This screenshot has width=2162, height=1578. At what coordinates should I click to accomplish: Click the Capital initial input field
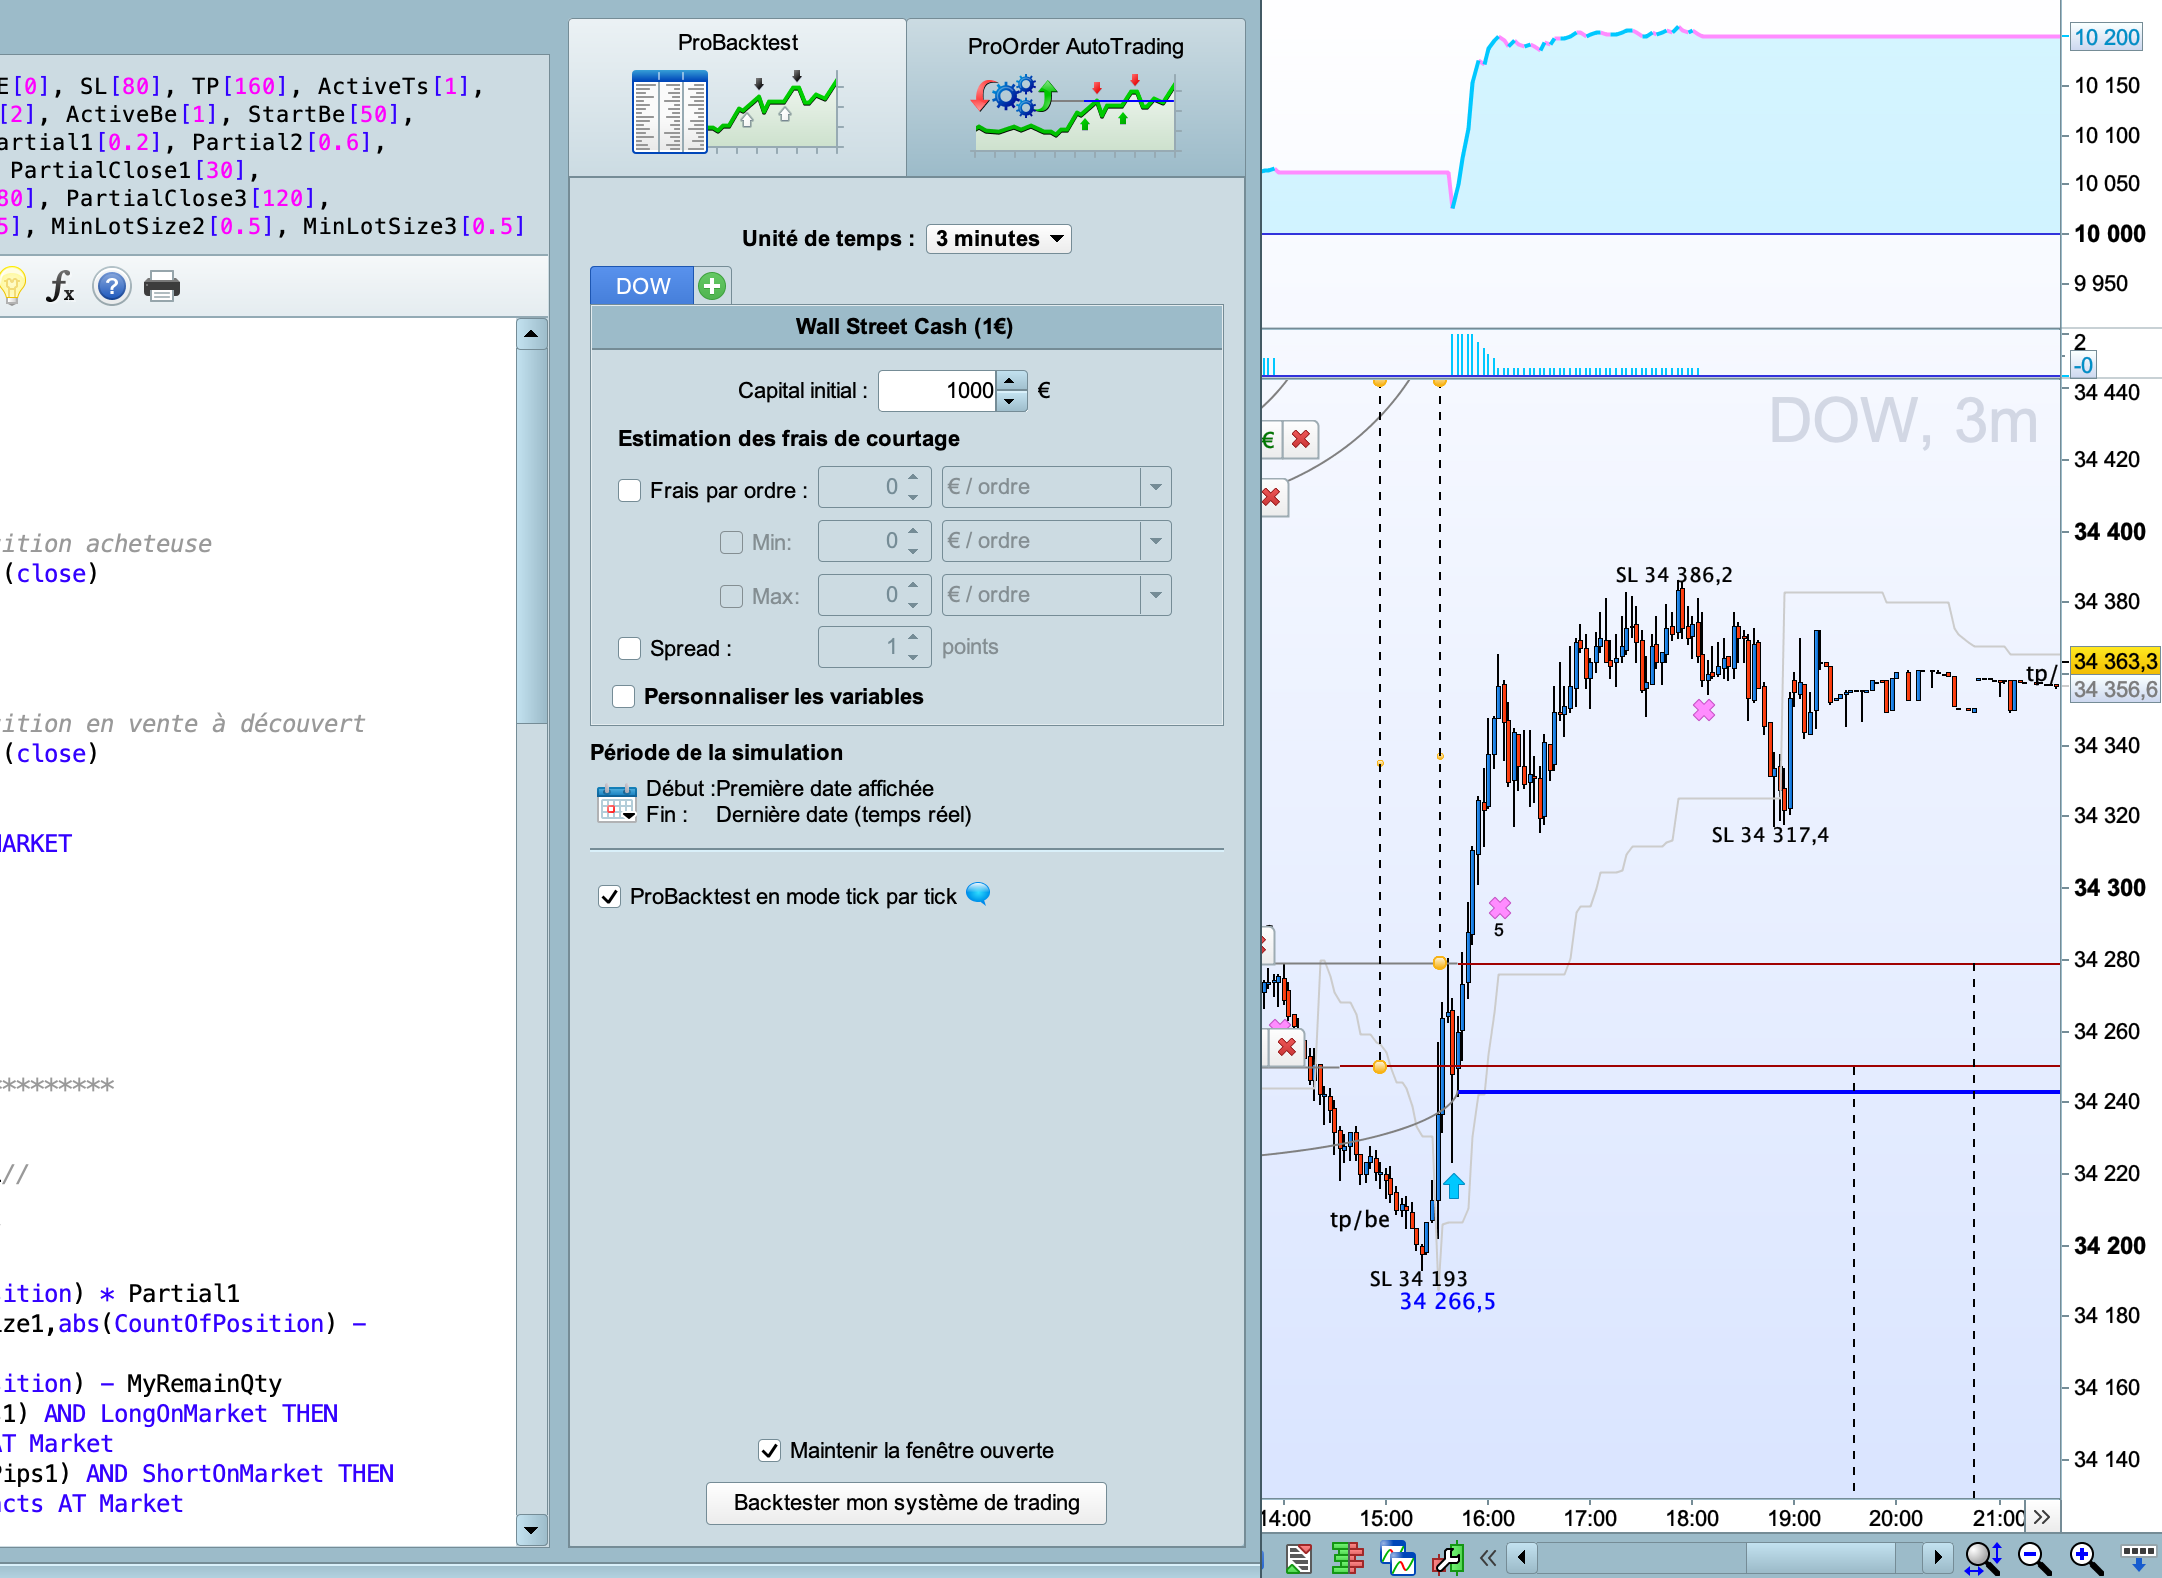pyautogui.click(x=939, y=390)
